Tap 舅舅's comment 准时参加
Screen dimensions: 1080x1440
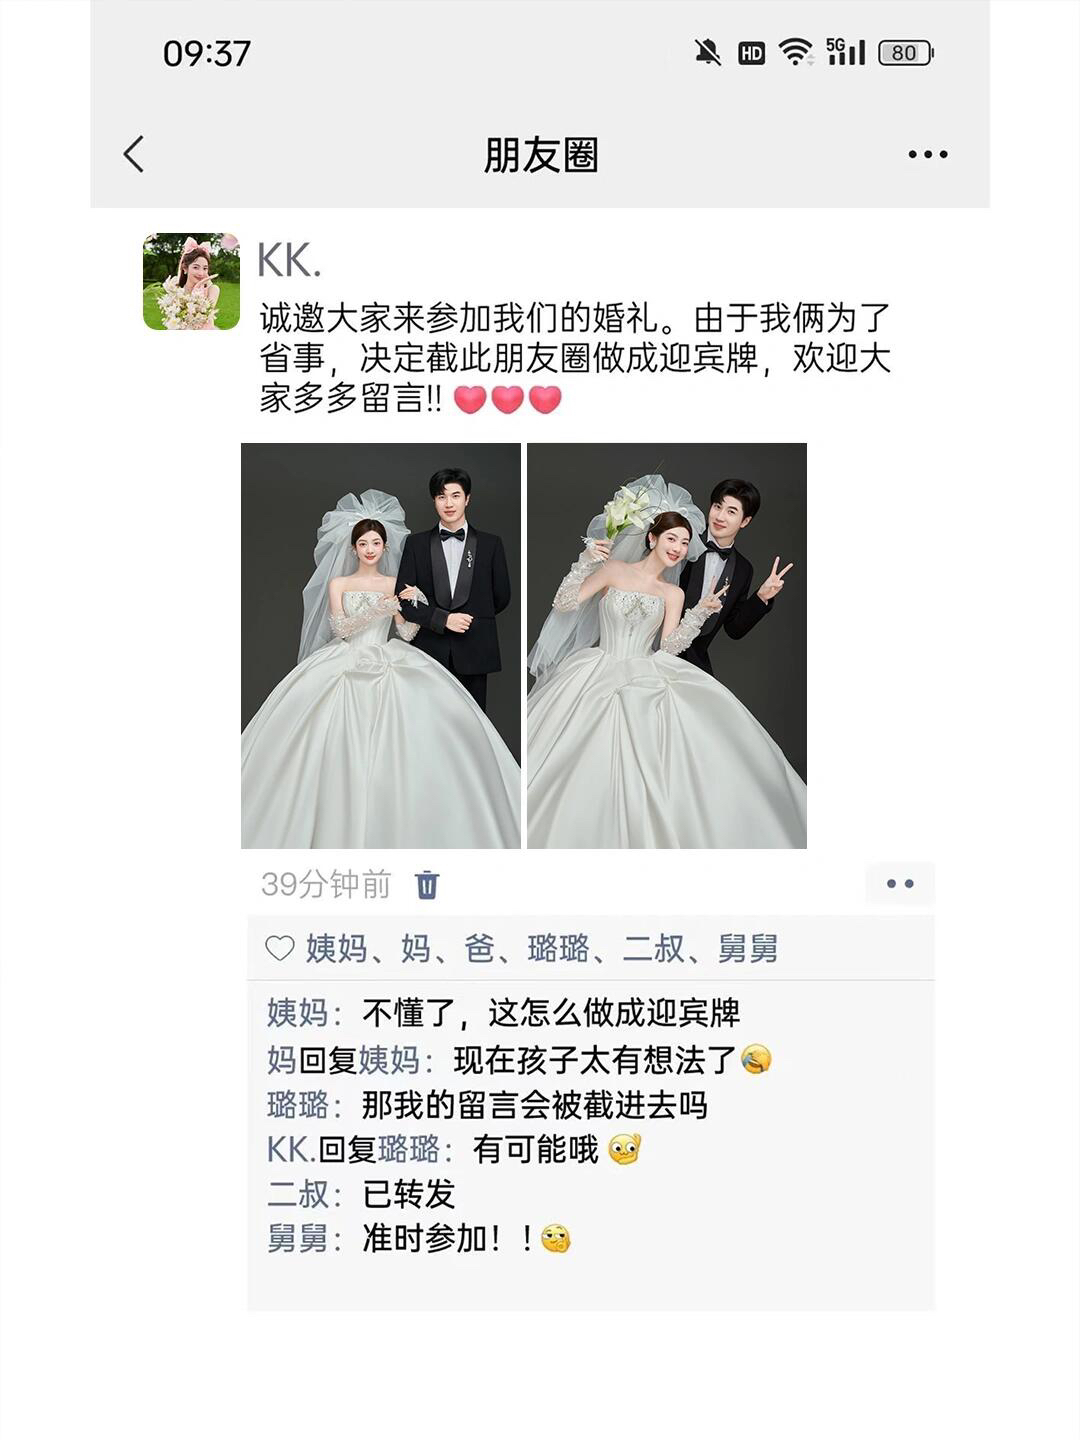[466, 1239]
